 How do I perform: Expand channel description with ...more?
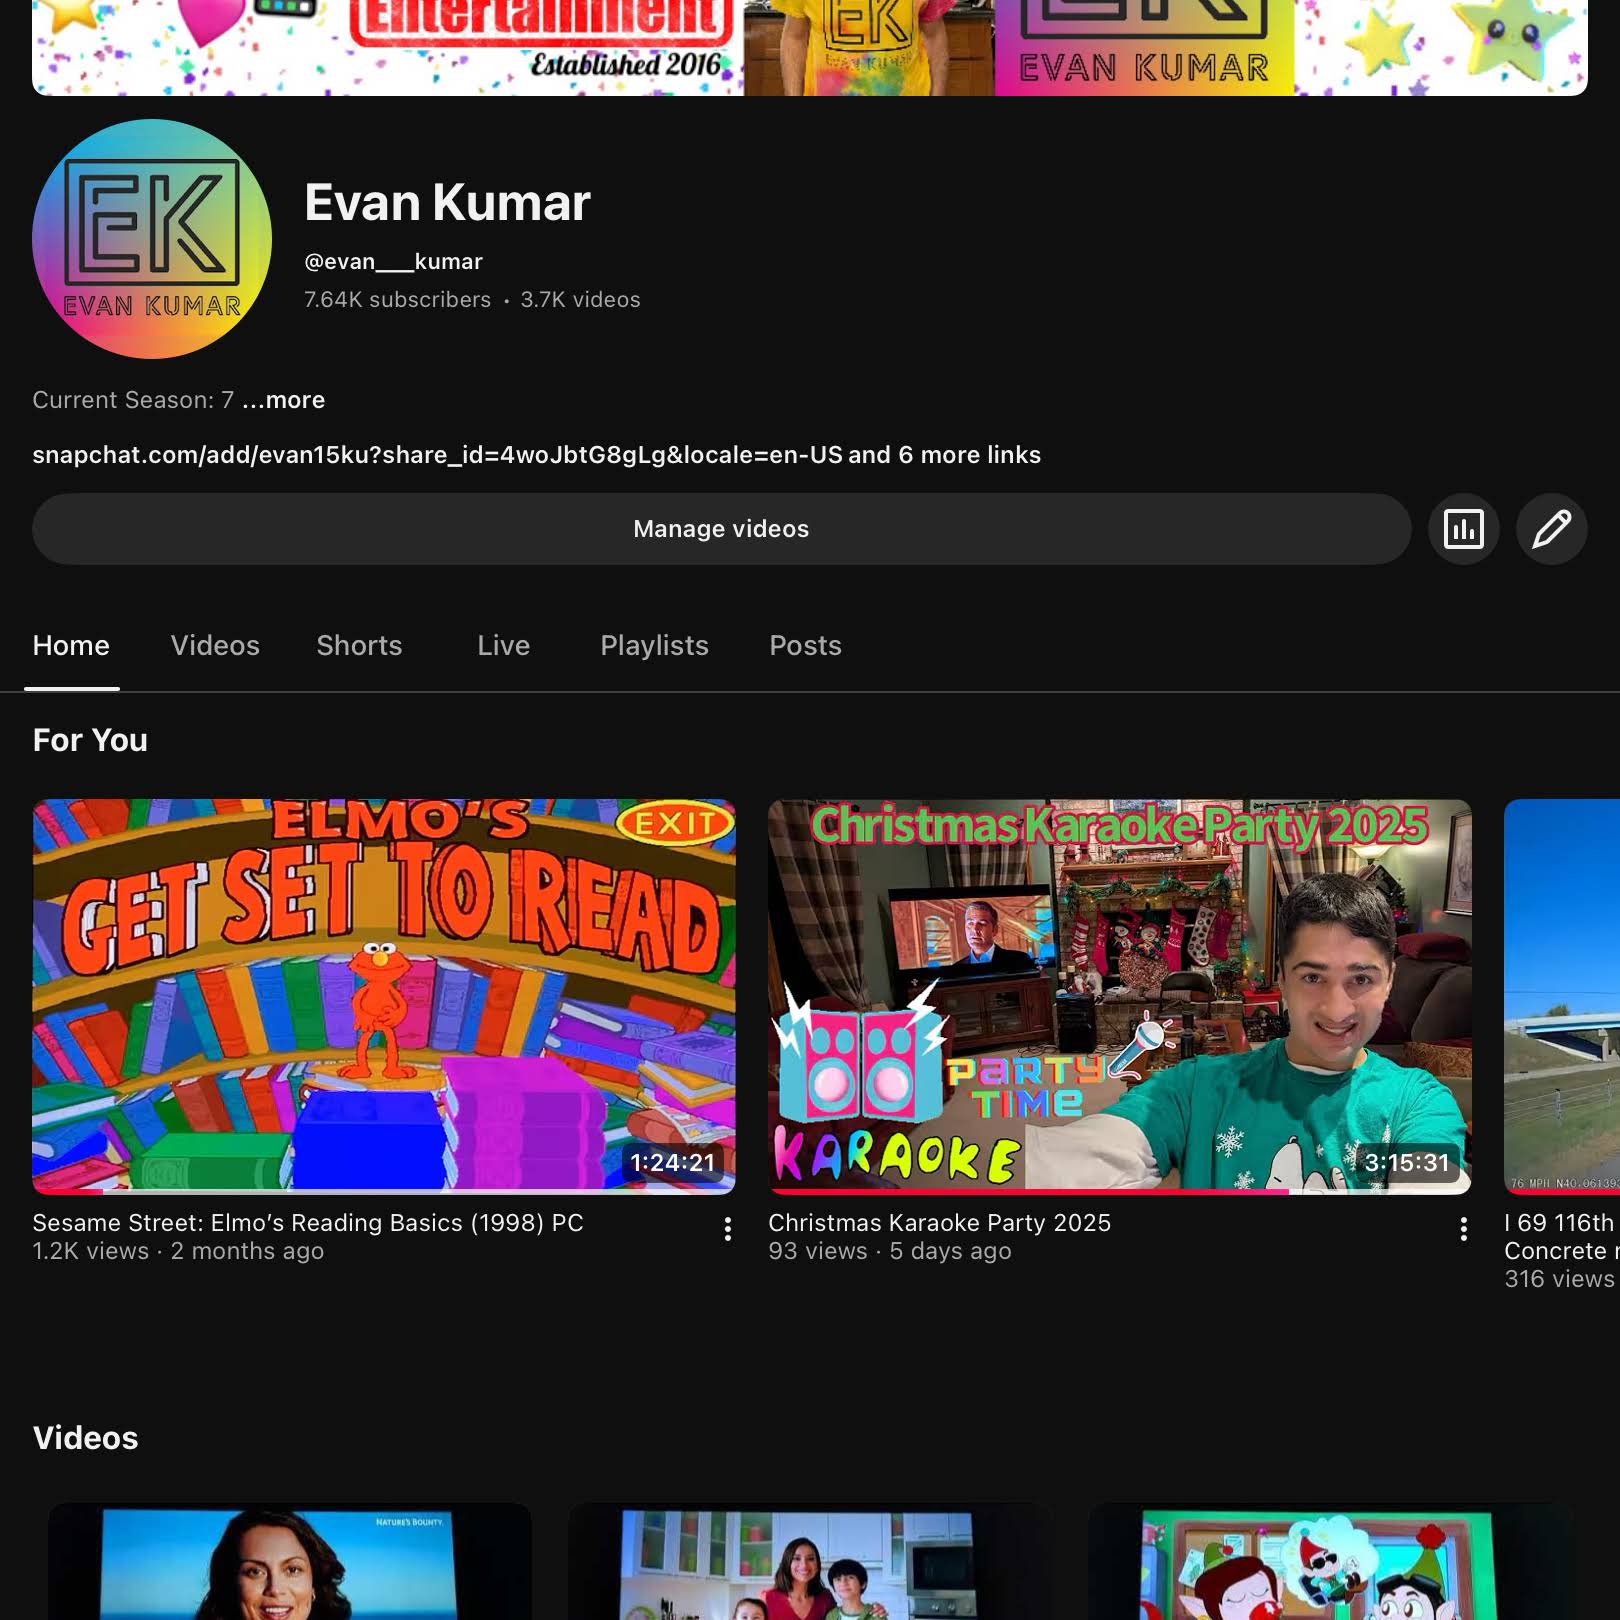[284, 400]
